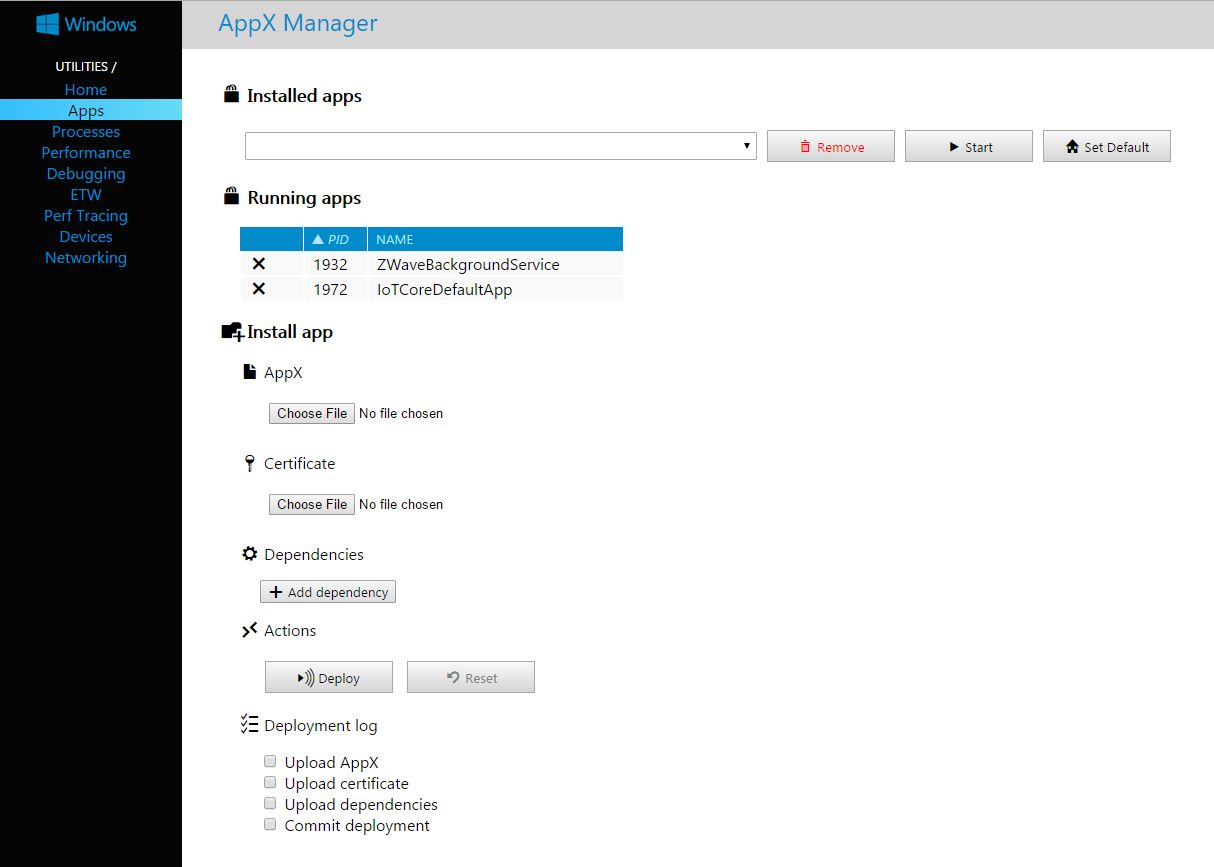Choose File for the Certificate
This screenshot has height=867, width=1214.
pyautogui.click(x=312, y=504)
